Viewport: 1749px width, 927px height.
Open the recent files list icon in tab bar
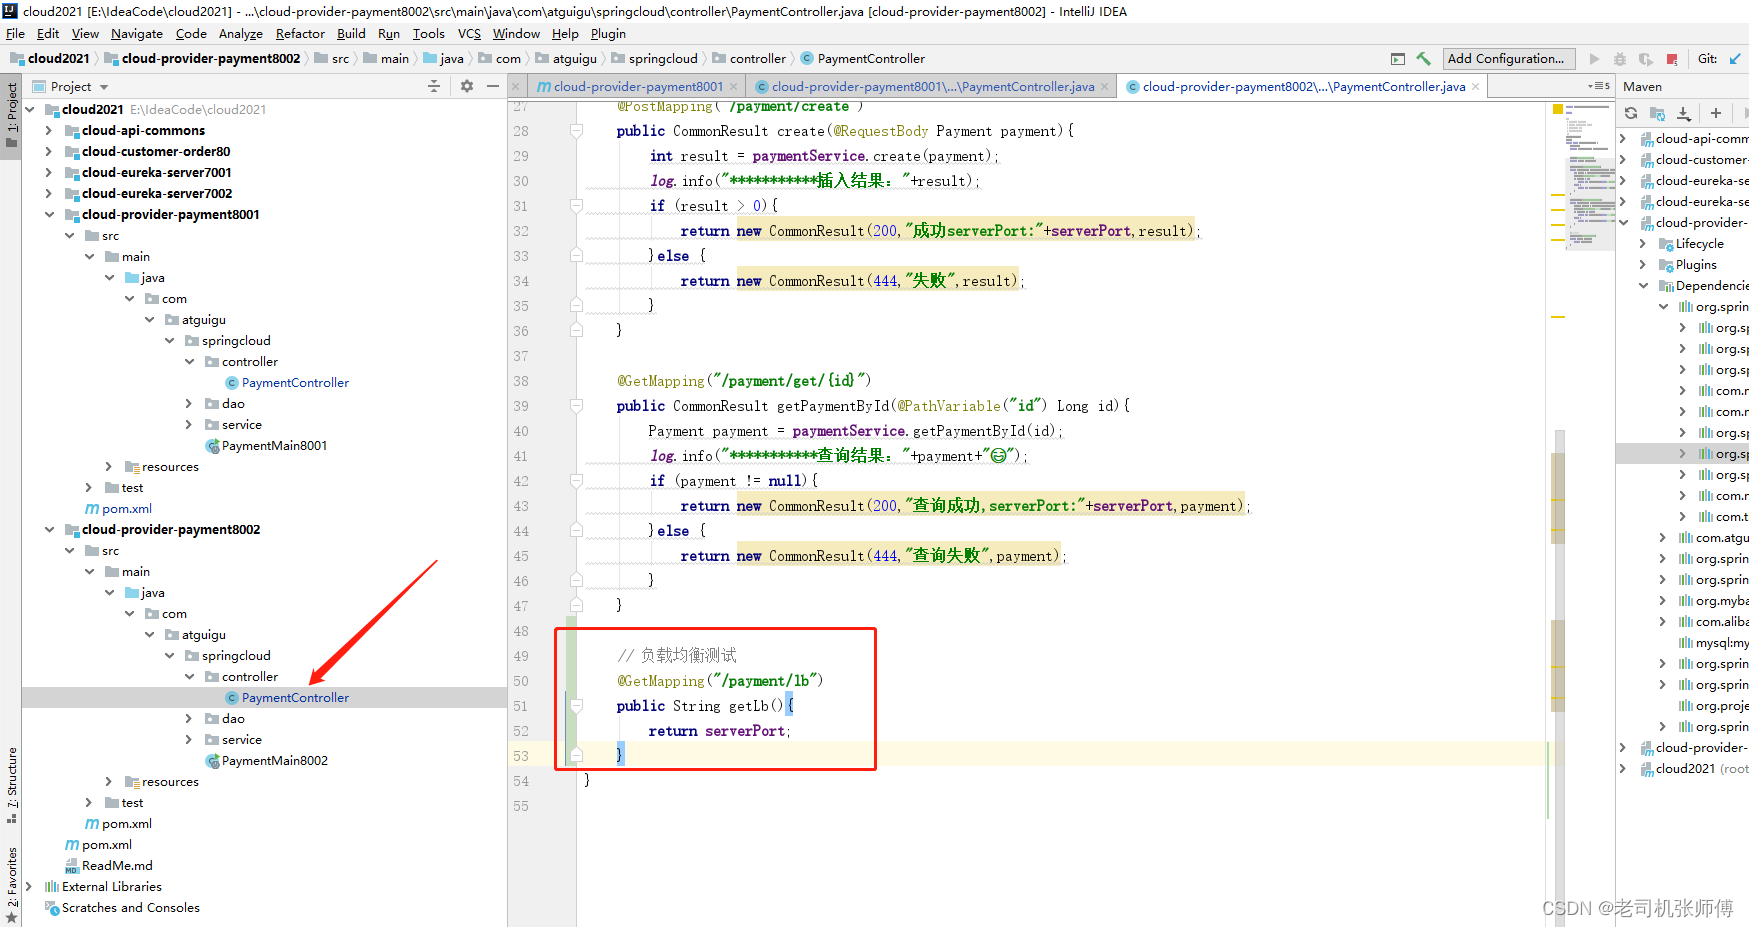(x=1599, y=87)
